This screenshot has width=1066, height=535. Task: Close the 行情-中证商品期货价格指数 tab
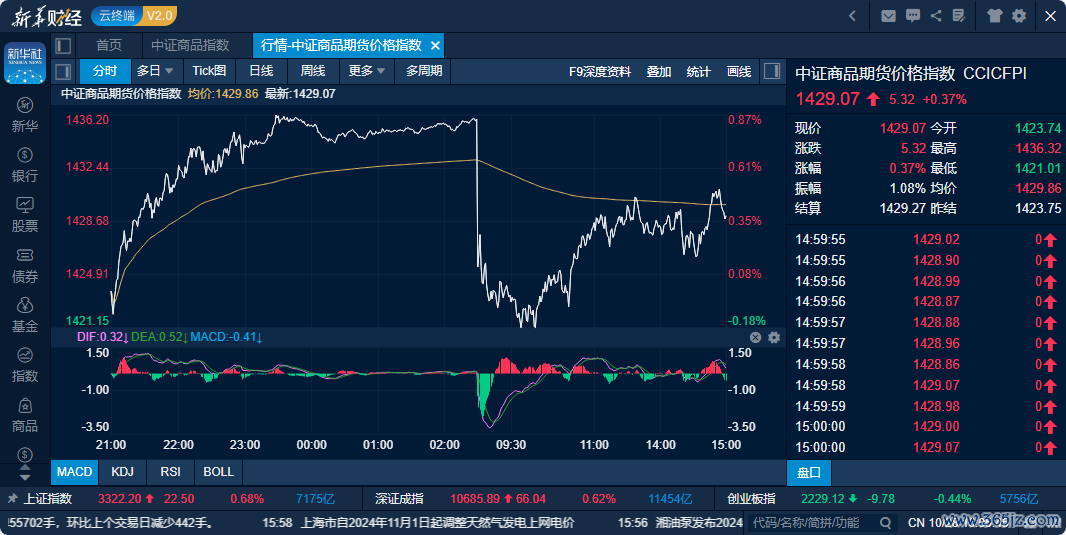[435, 46]
